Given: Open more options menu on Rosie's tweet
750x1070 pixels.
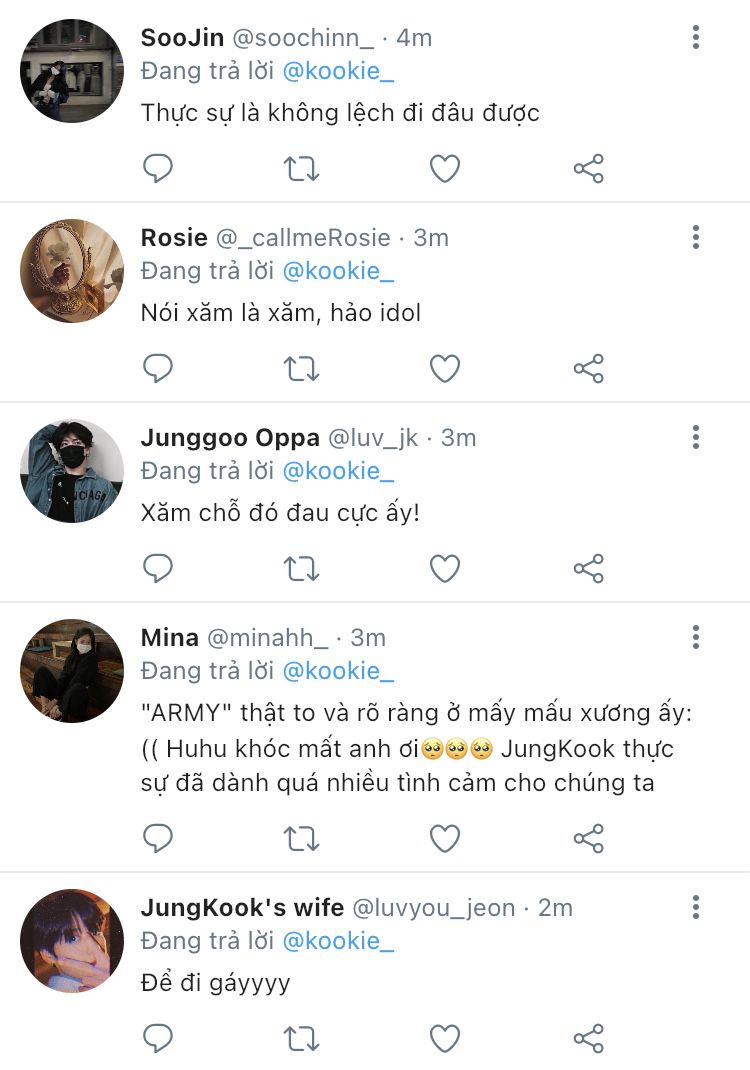Looking at the screenshot, I should coord(696,238).
